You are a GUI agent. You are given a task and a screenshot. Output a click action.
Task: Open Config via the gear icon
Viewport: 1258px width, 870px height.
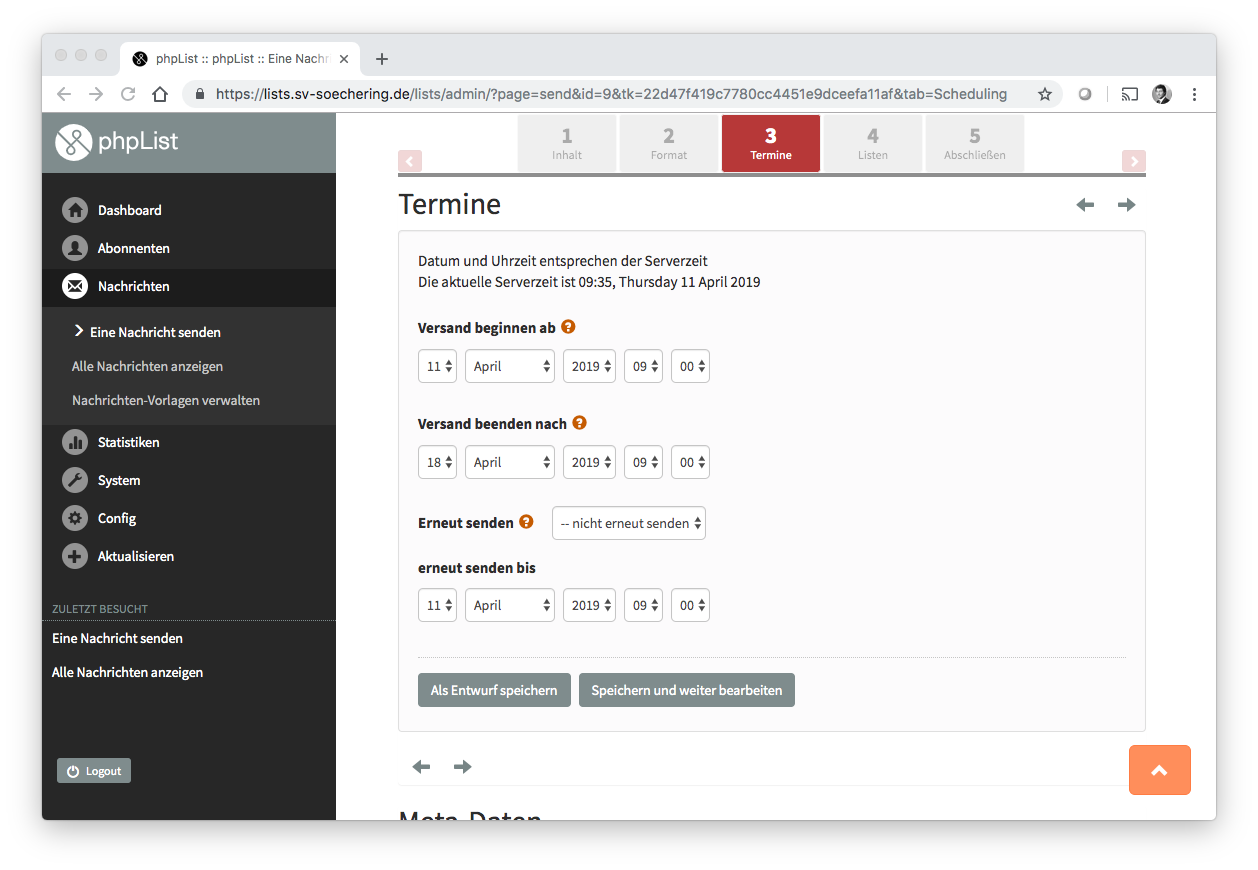[x=75, y=518]
